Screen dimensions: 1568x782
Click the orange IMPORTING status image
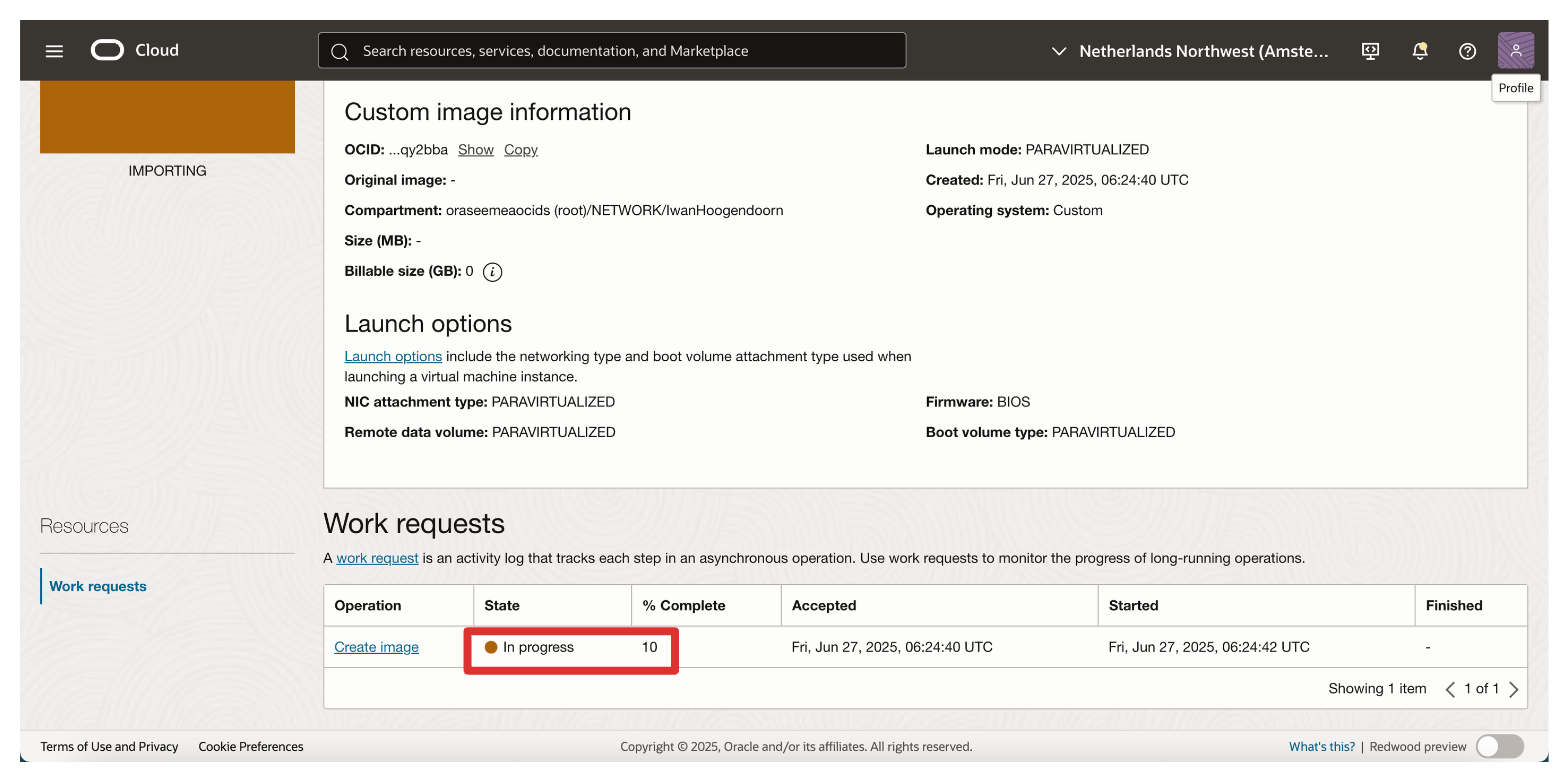(x=167, y=116)
